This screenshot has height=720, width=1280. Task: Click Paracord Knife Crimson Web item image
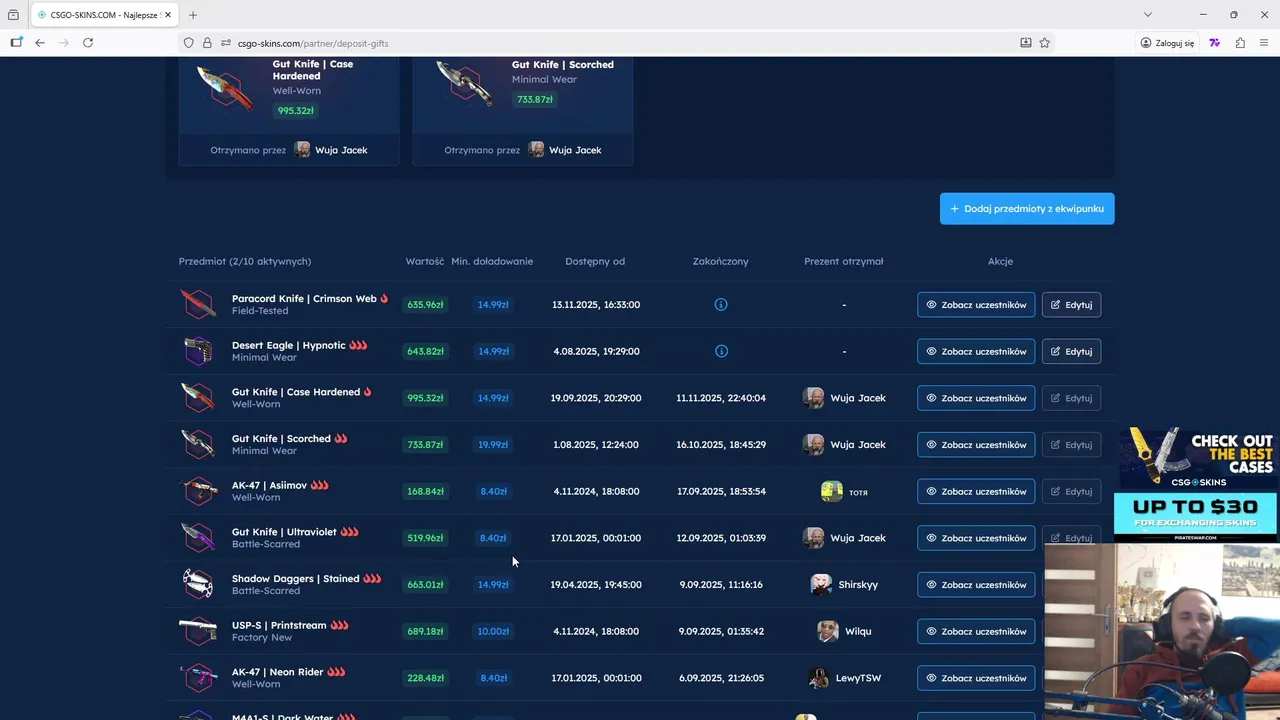198,304
